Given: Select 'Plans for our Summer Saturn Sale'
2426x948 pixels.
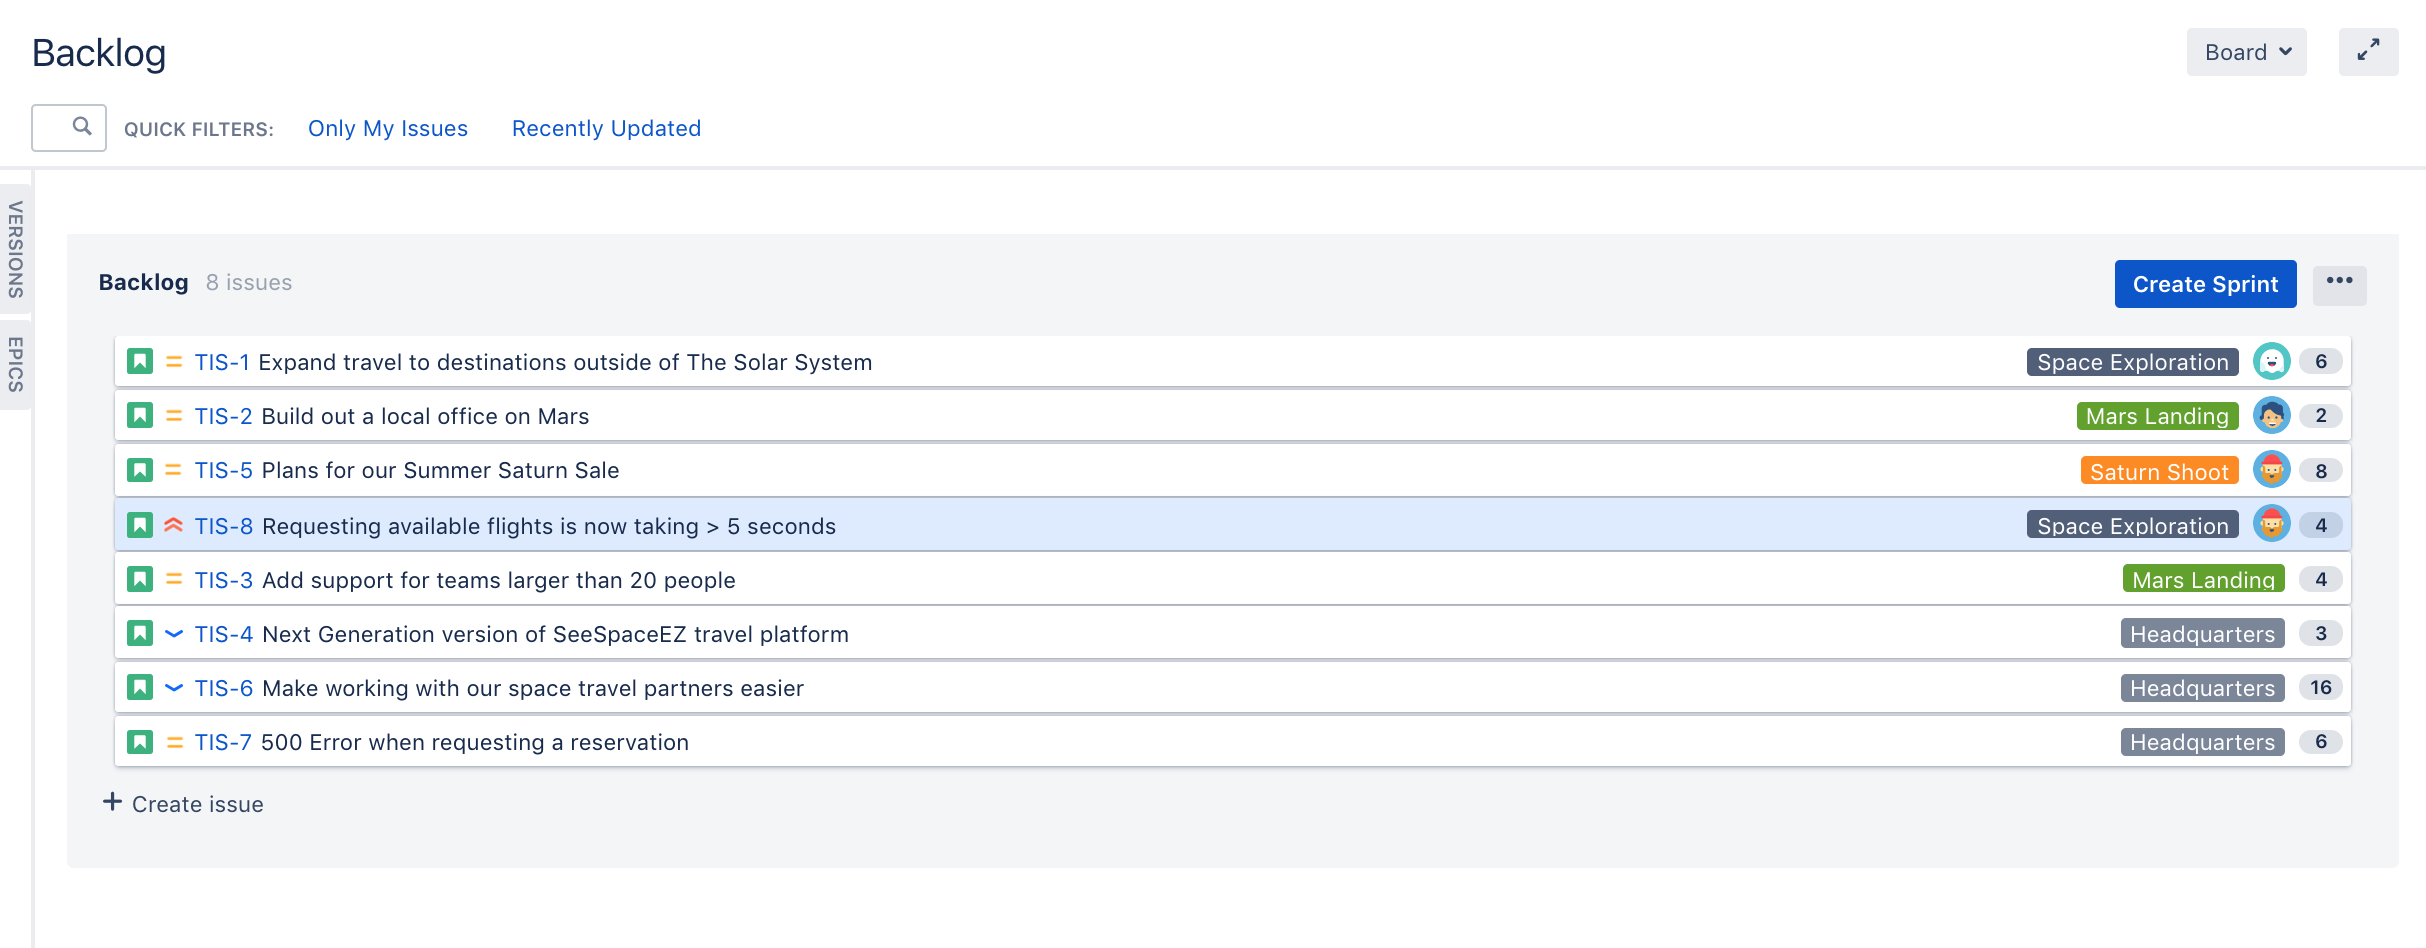Looking at the screenshot, I should (440, 470).
